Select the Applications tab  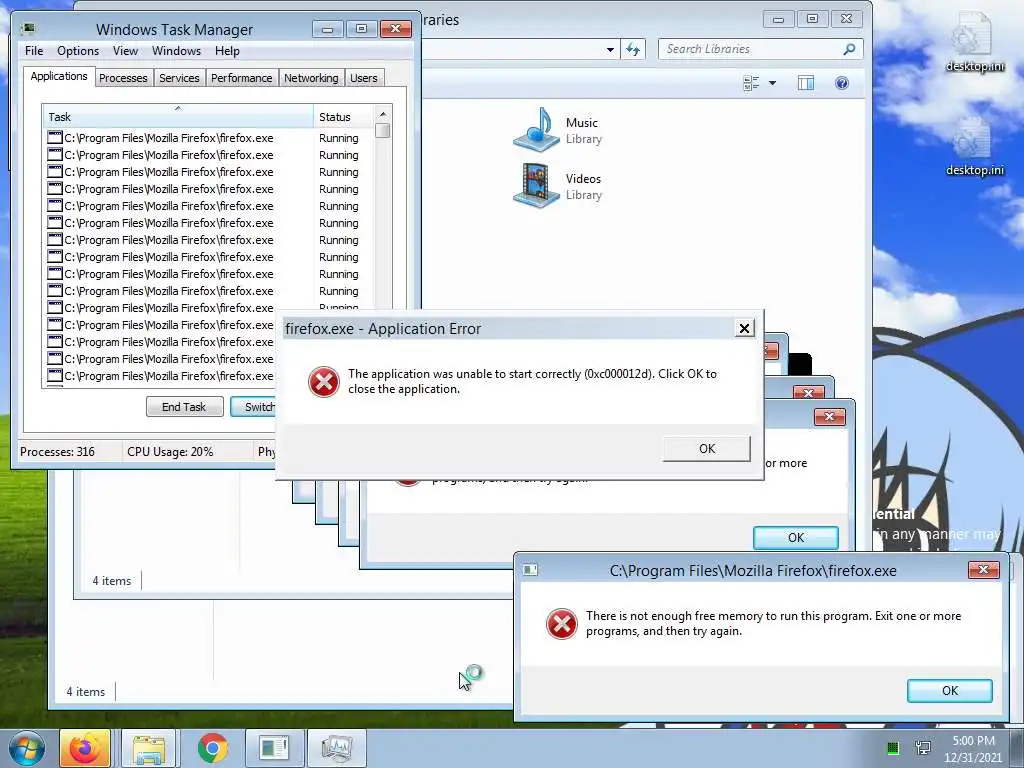click(59, 76)
